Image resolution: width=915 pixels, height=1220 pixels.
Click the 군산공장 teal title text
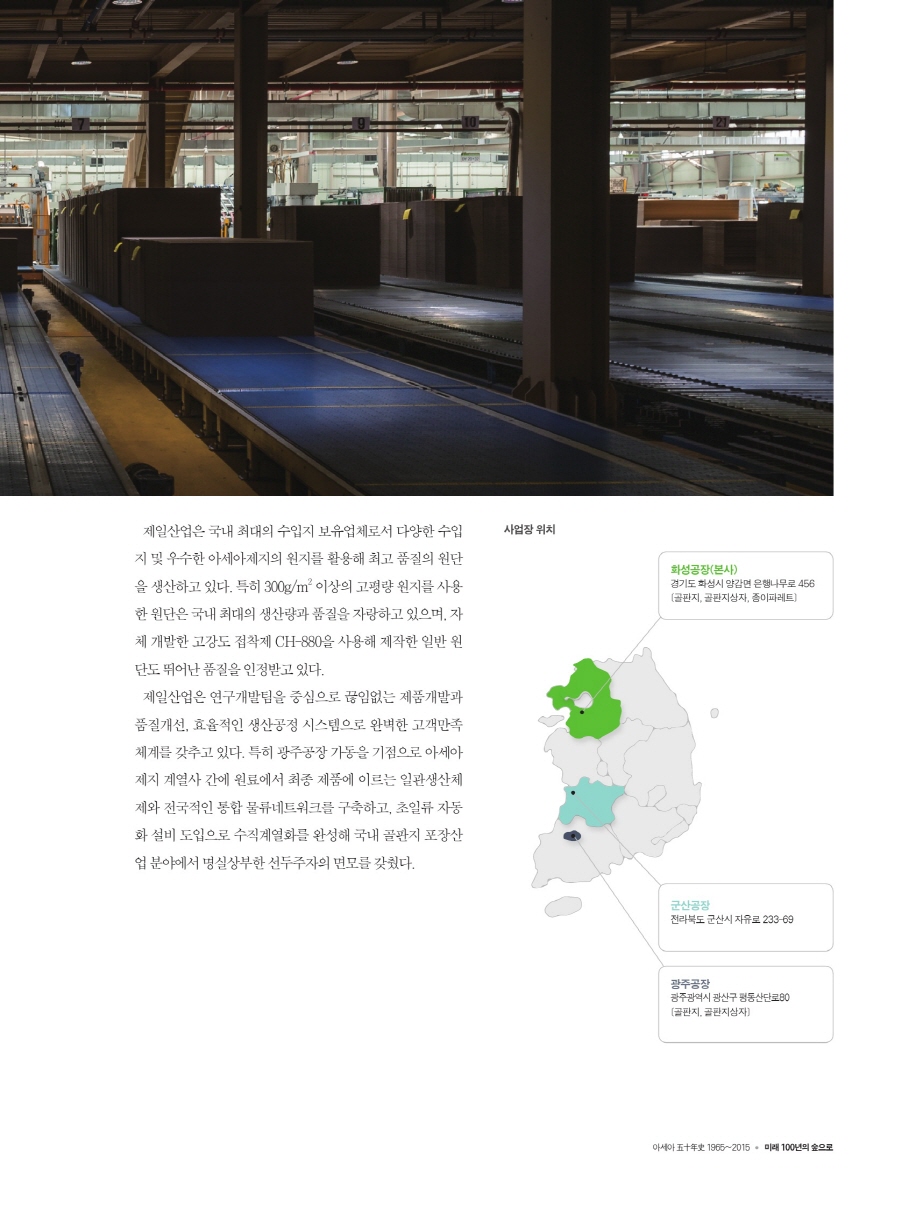click(x=690, y=904)
